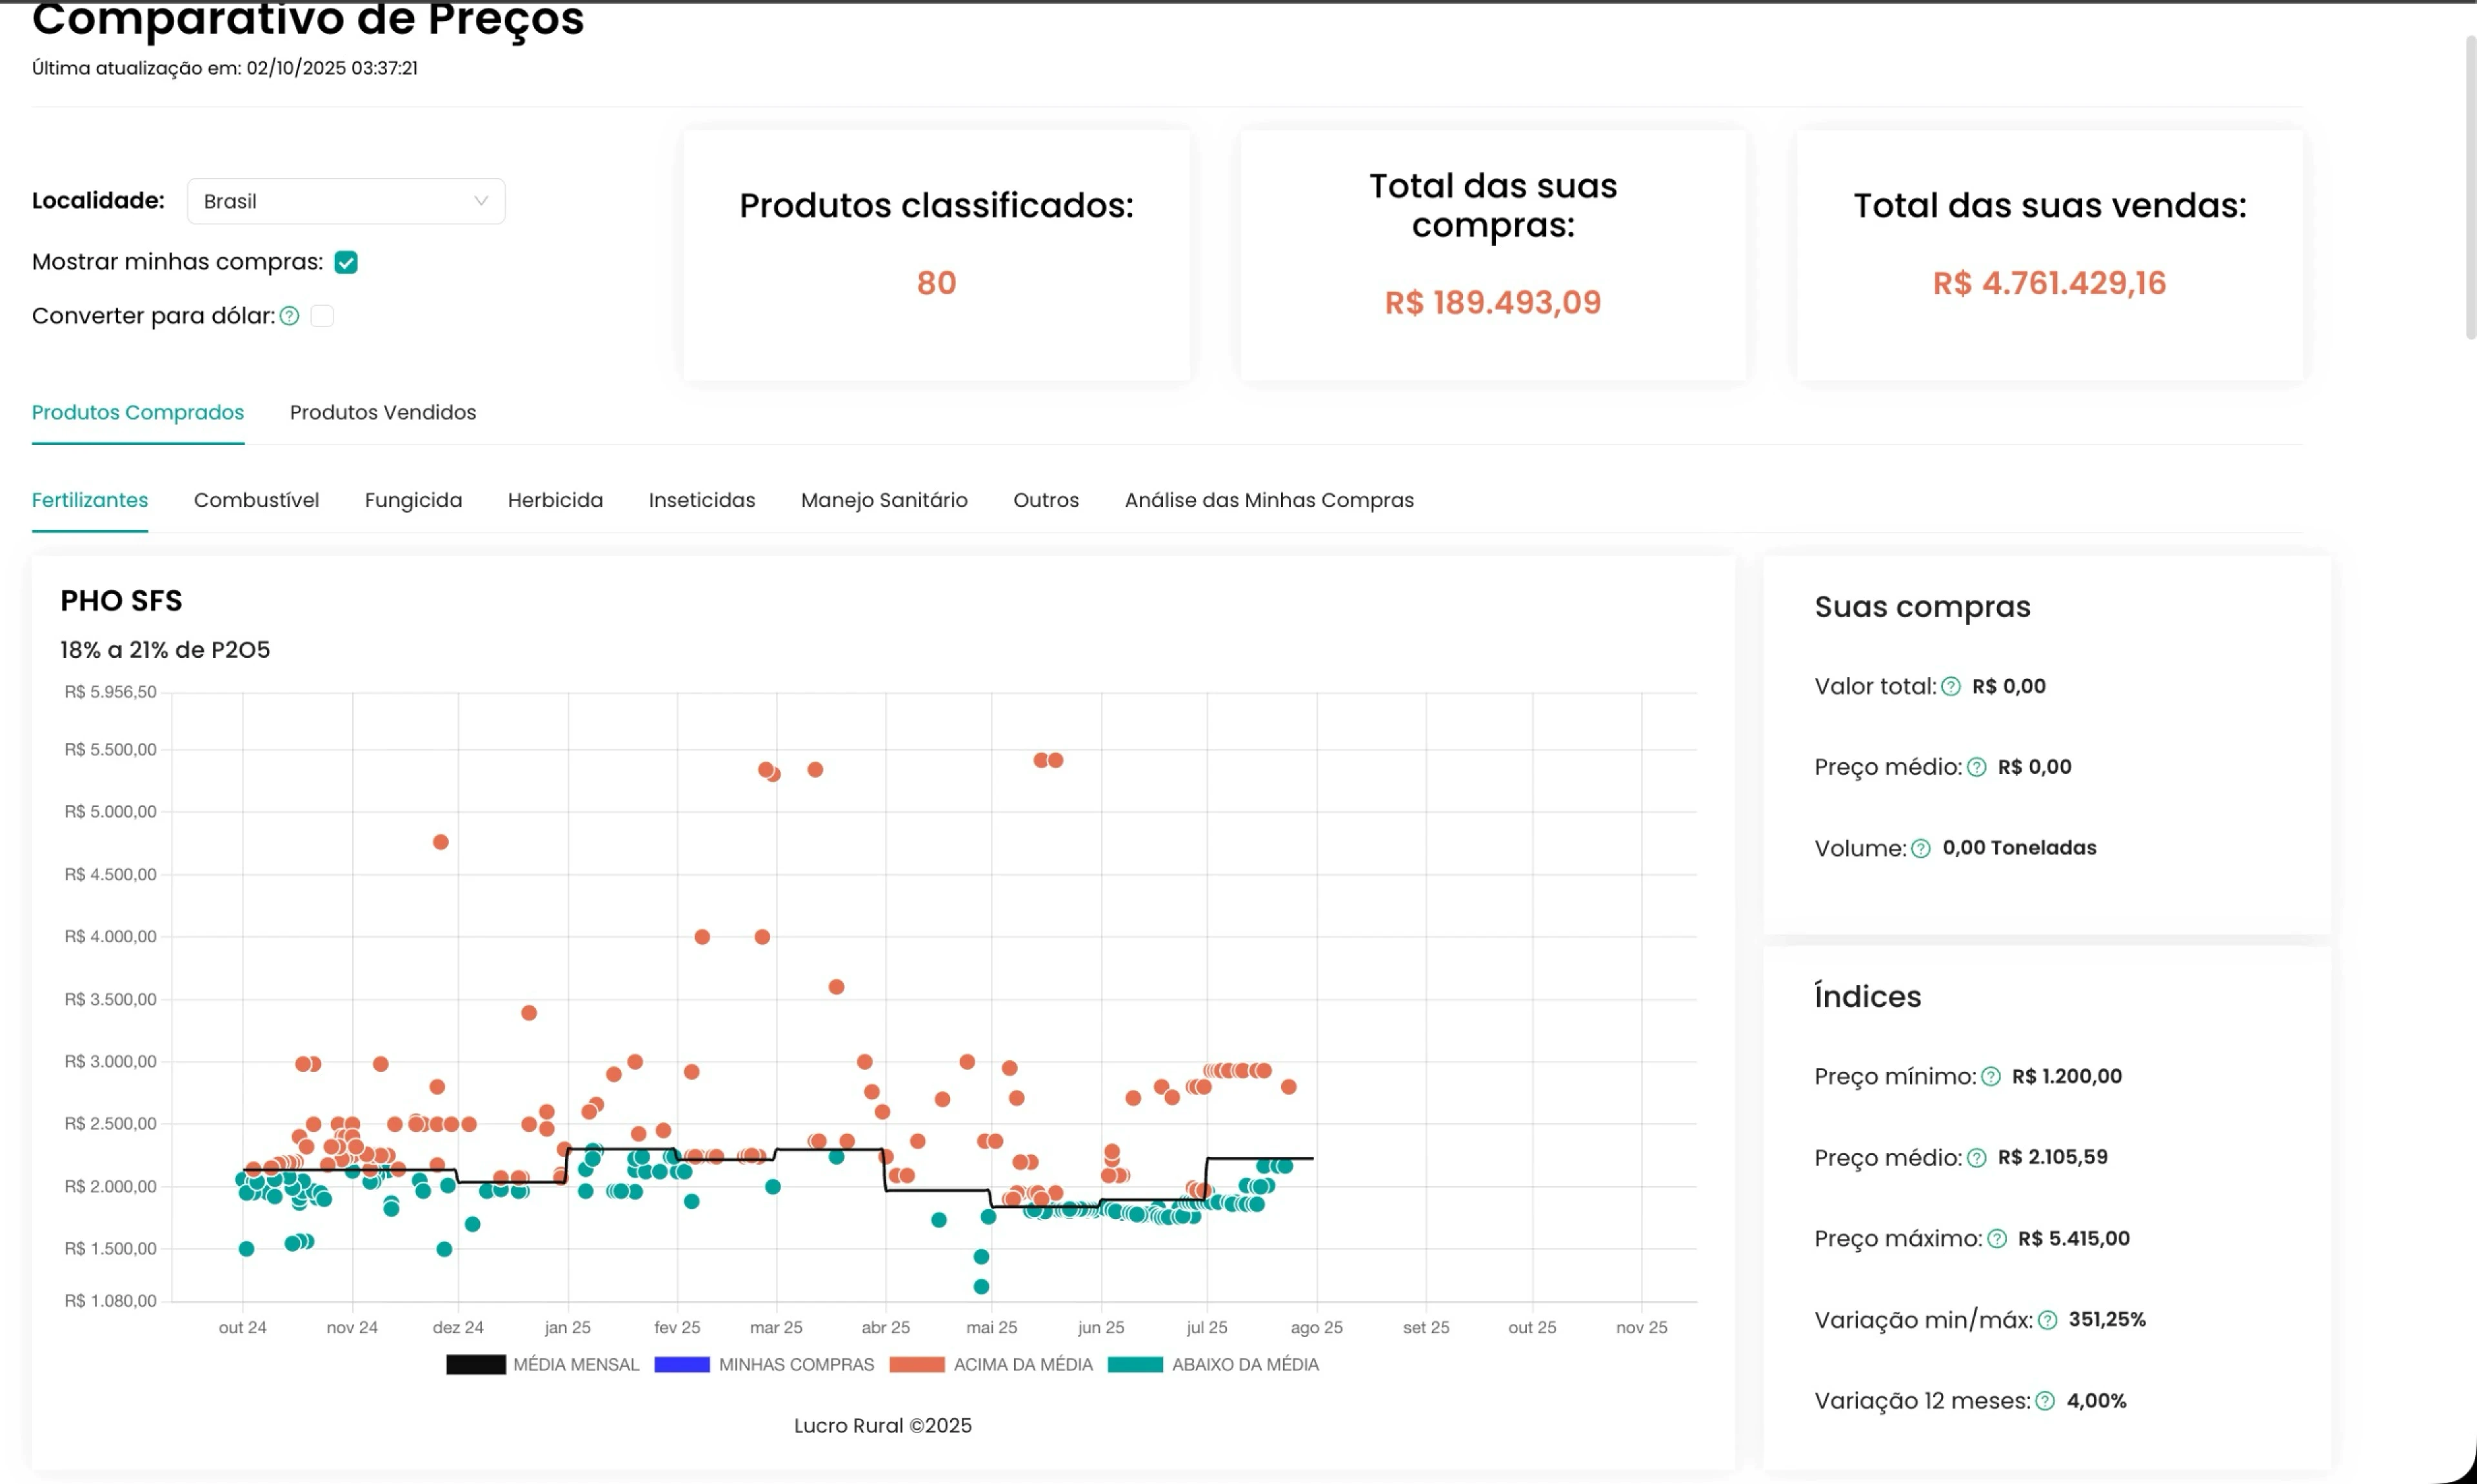Toggle MINHAS COMPRAS legend series
The width and height of the screenshot is (2477, 1484).
click(764, 1364)
